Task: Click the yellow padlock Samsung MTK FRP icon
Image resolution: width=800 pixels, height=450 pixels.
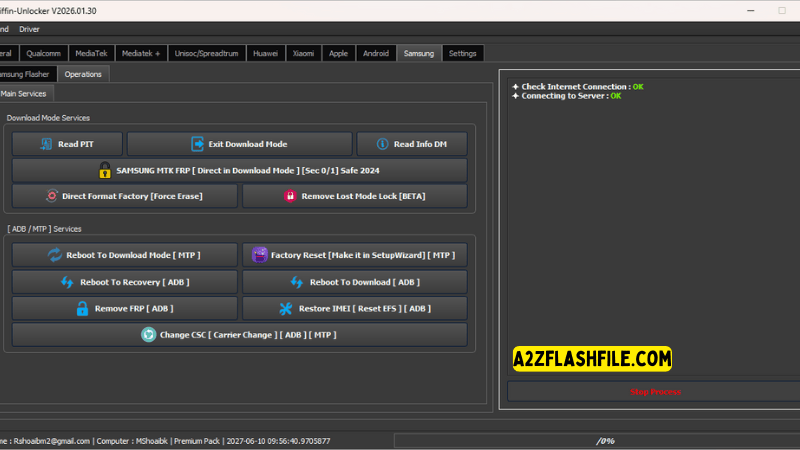Action: 105,170
